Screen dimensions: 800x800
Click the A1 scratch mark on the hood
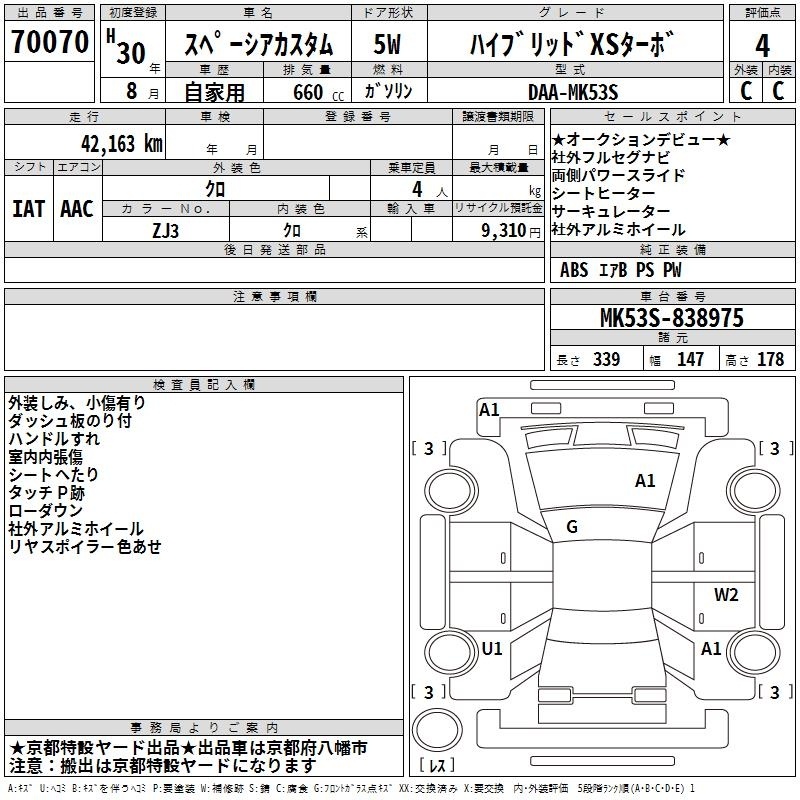645,481
